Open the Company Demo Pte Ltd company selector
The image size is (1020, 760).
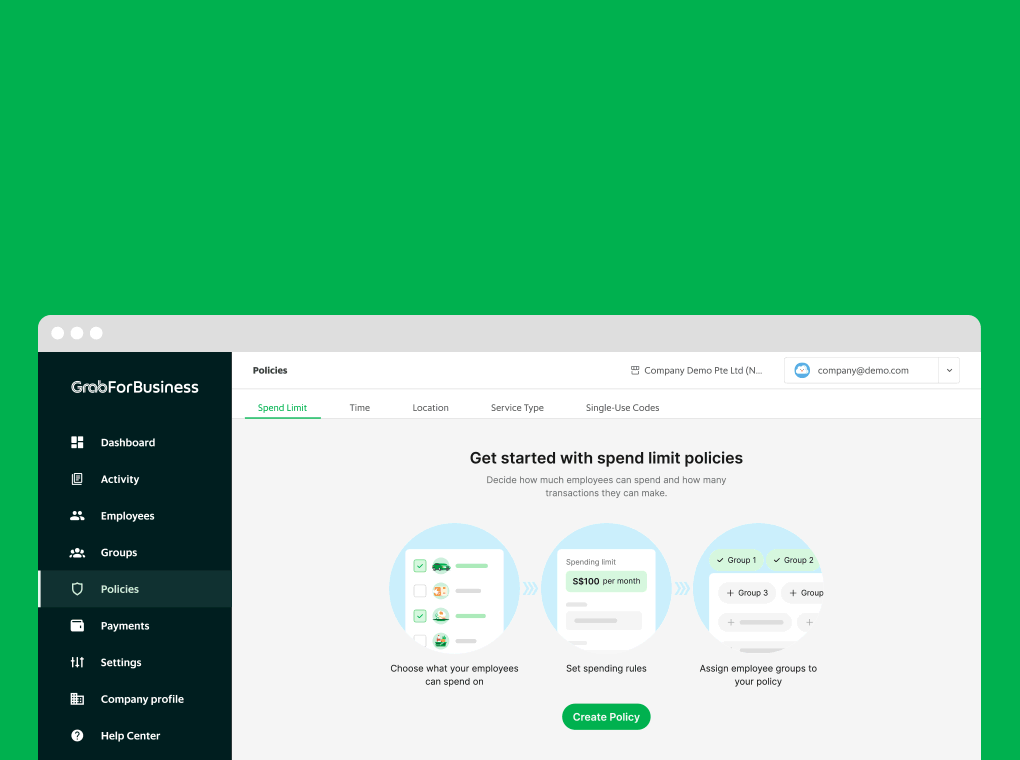pos(697,370)
